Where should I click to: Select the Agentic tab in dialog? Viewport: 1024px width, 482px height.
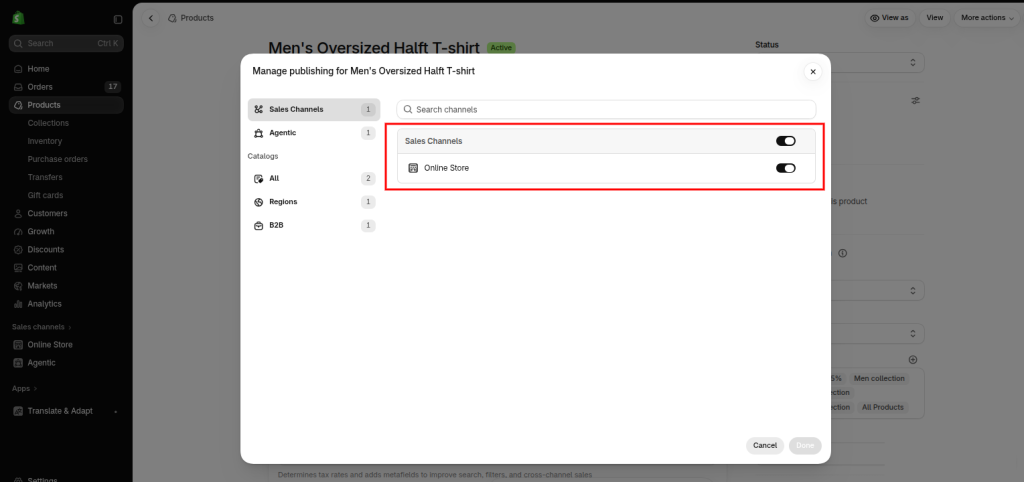(x=313, y=133)
